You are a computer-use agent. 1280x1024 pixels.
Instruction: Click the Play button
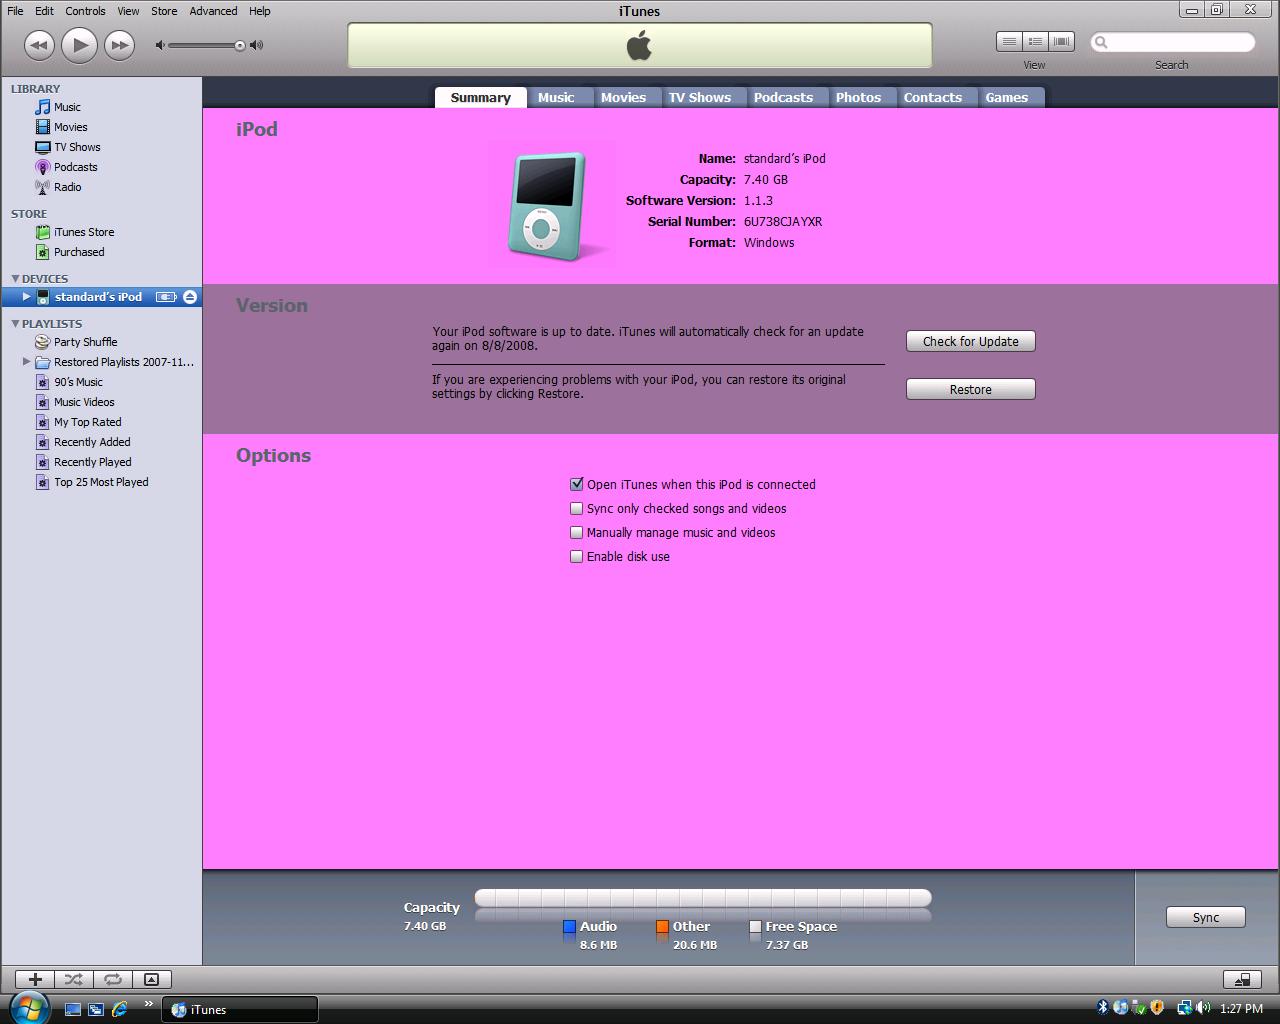[79, 45]
